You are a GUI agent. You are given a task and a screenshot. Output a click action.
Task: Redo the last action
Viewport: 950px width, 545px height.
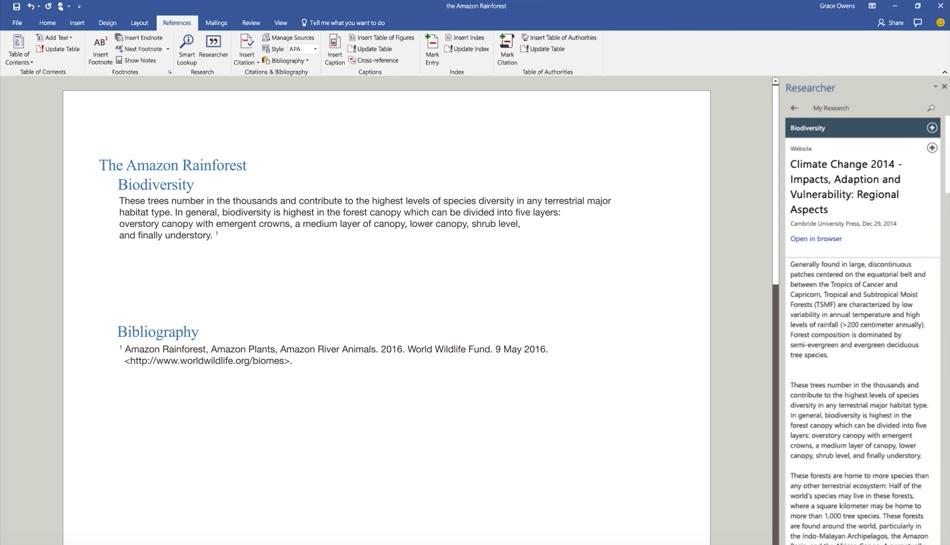pos(48,6)
